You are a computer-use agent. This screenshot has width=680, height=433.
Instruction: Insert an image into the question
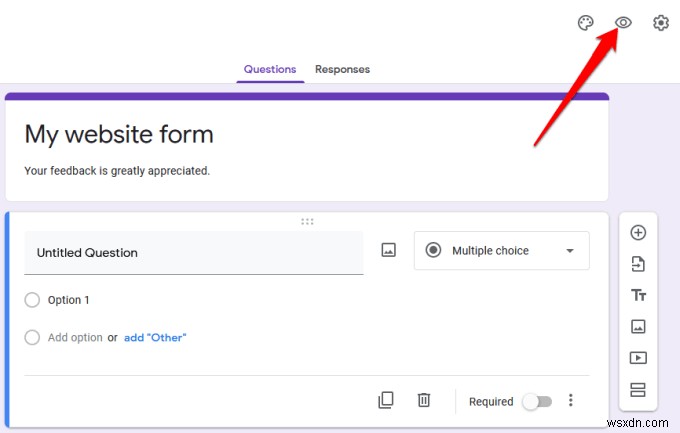click(389, 251)
